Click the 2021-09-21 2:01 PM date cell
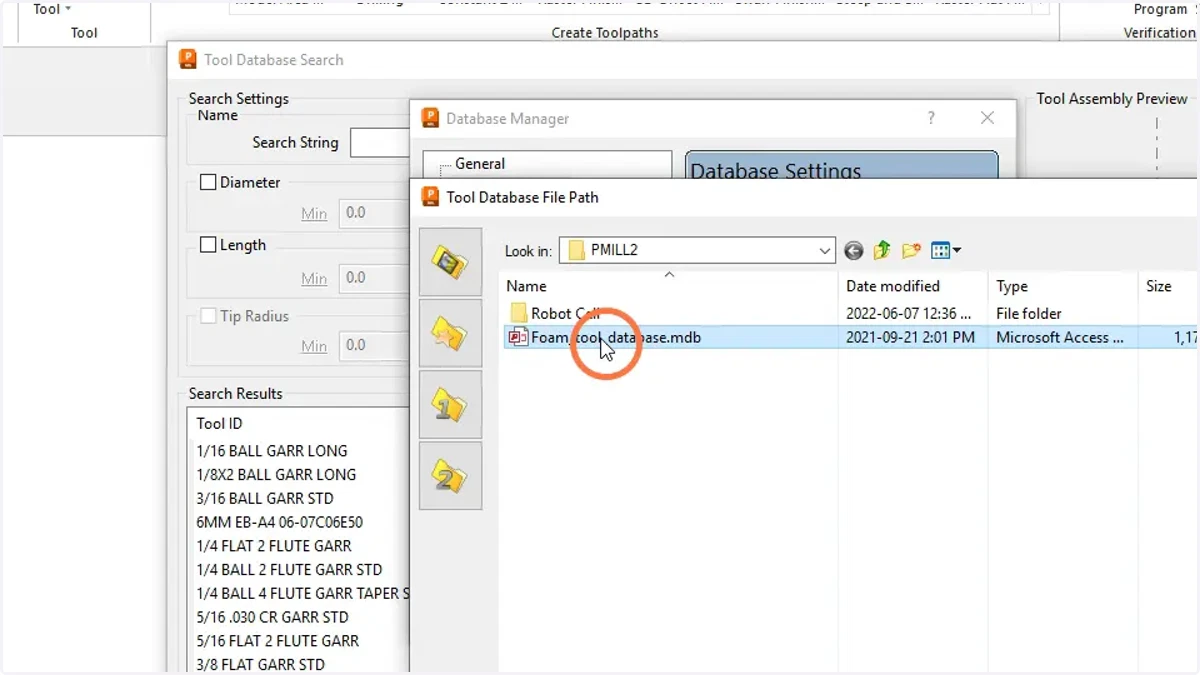 click(910, 338)
